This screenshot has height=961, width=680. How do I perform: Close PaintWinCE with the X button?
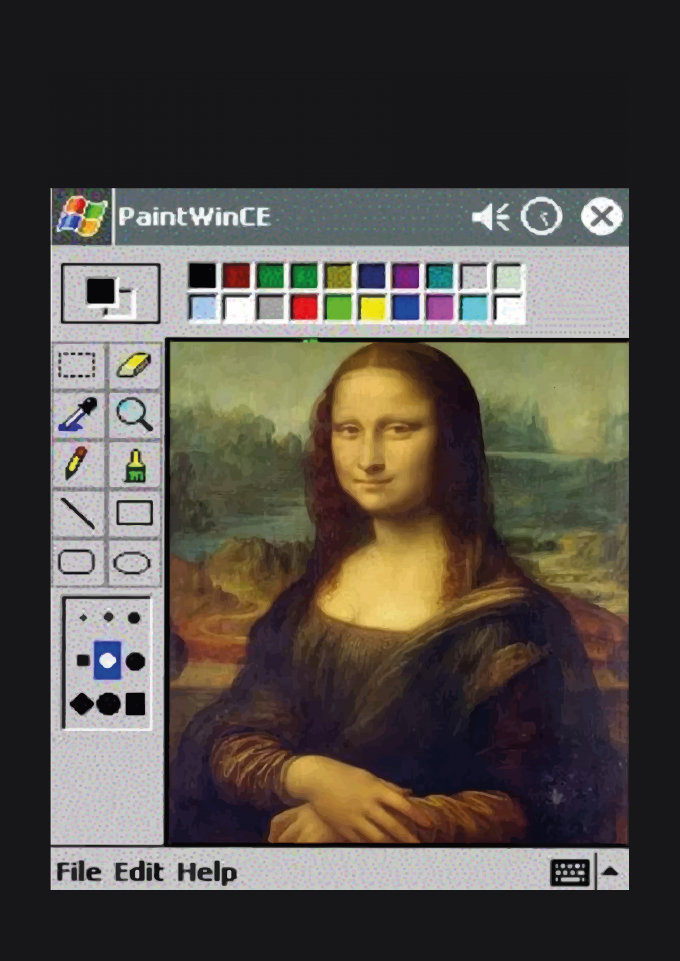pos(602,216)
